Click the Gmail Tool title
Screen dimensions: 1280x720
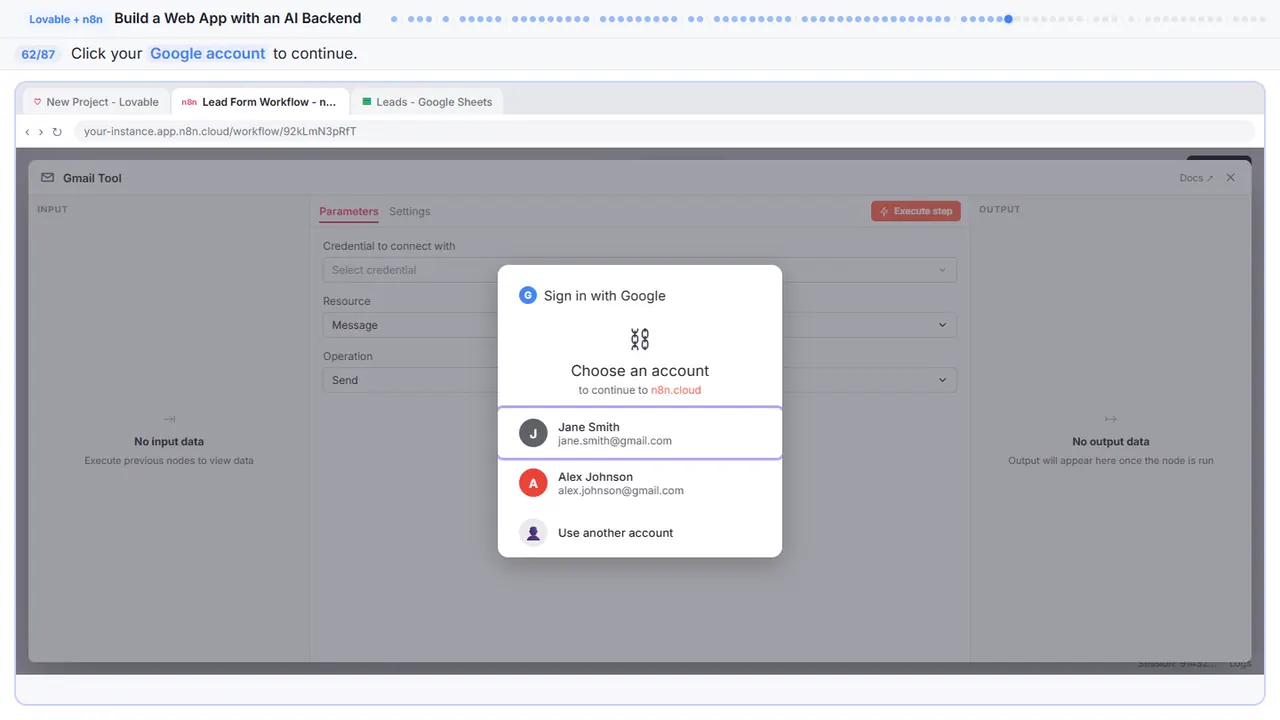(92, 178)
